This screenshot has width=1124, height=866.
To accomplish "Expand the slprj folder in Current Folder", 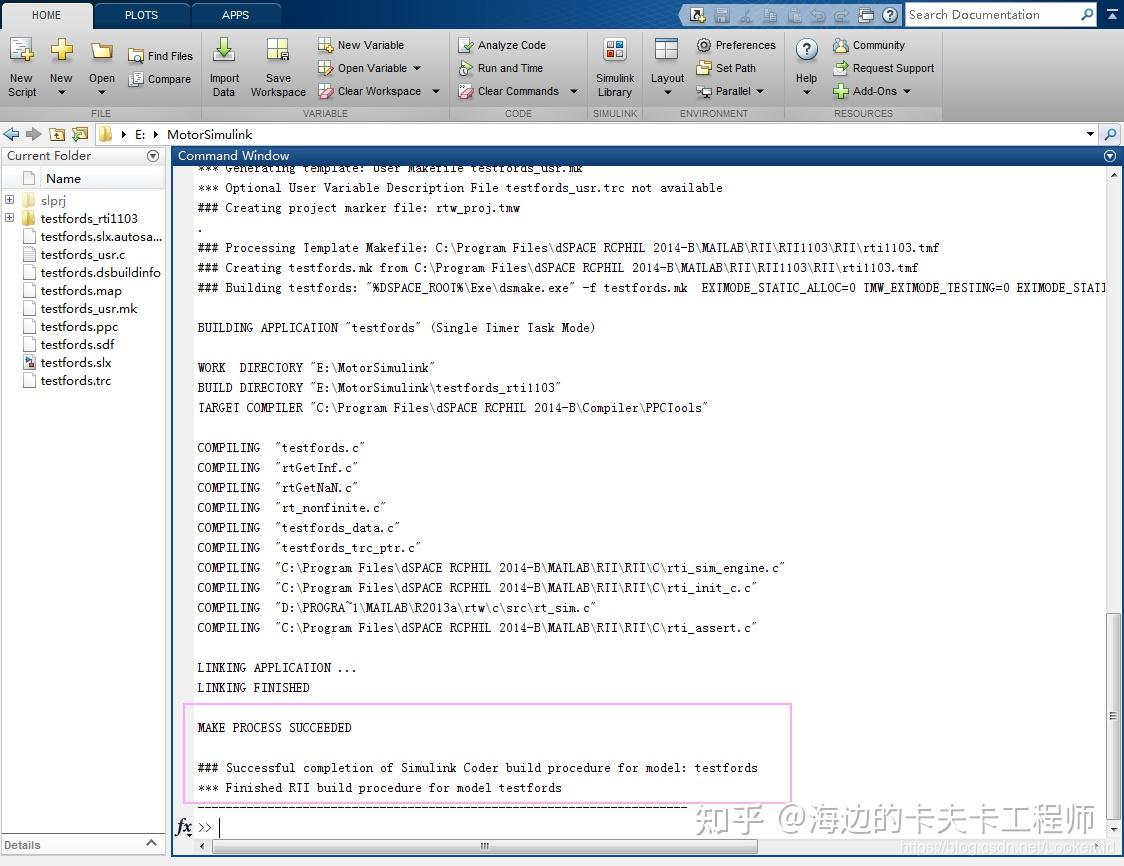I will (x=8, y=200).
